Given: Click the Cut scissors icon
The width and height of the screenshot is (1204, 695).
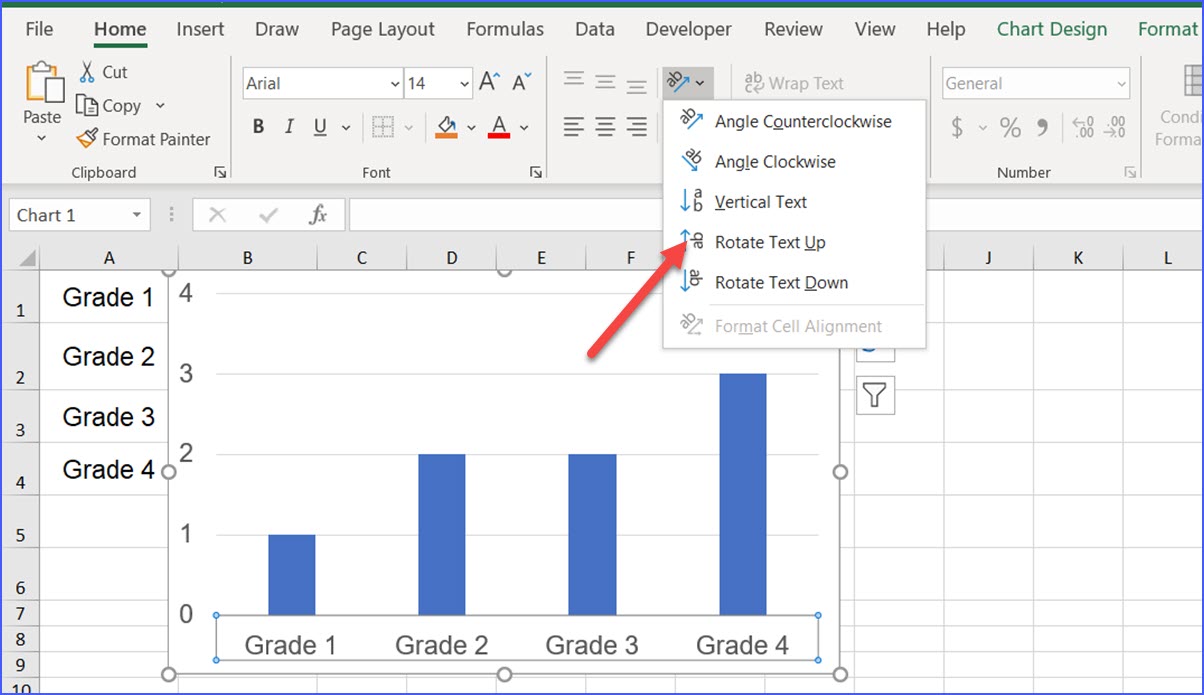Looking at the screenshot, I should click(x=89, y=71).
